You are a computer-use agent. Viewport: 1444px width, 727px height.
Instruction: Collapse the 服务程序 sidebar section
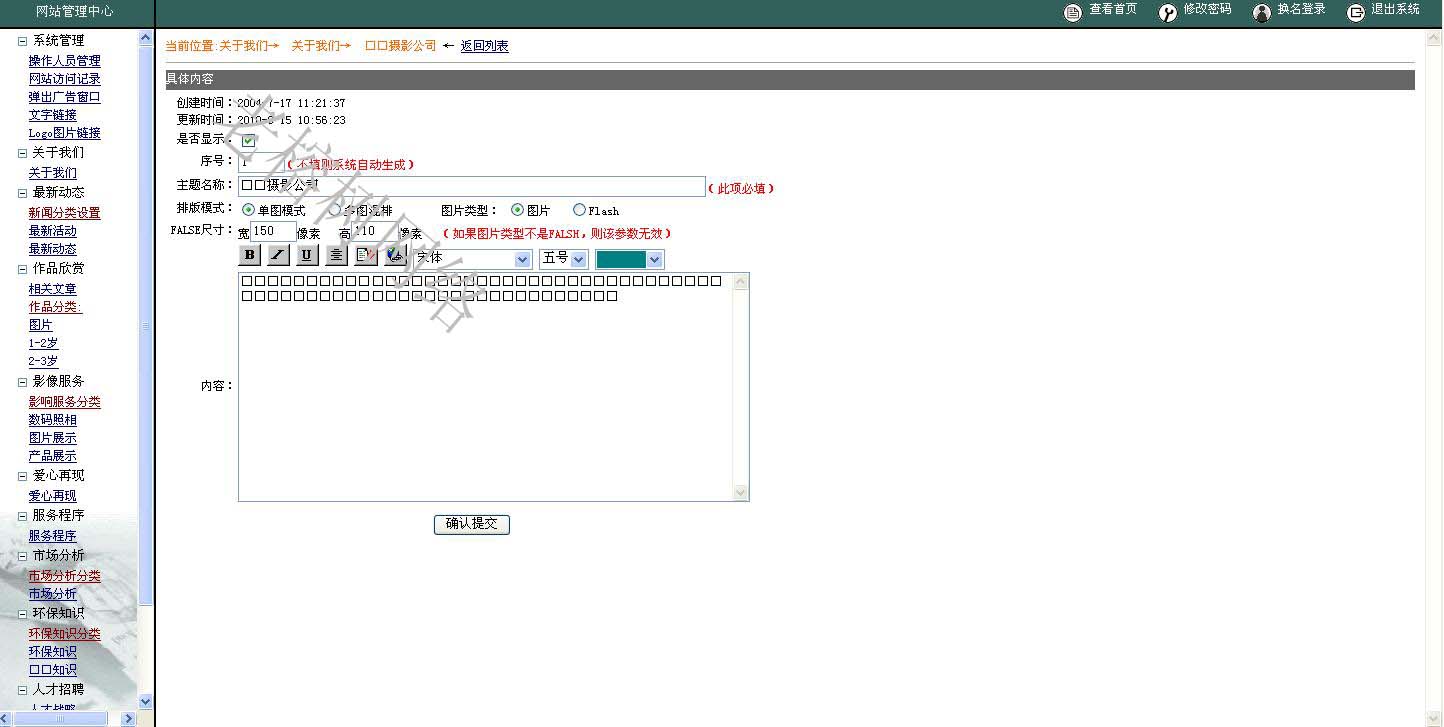pos(22,516)
